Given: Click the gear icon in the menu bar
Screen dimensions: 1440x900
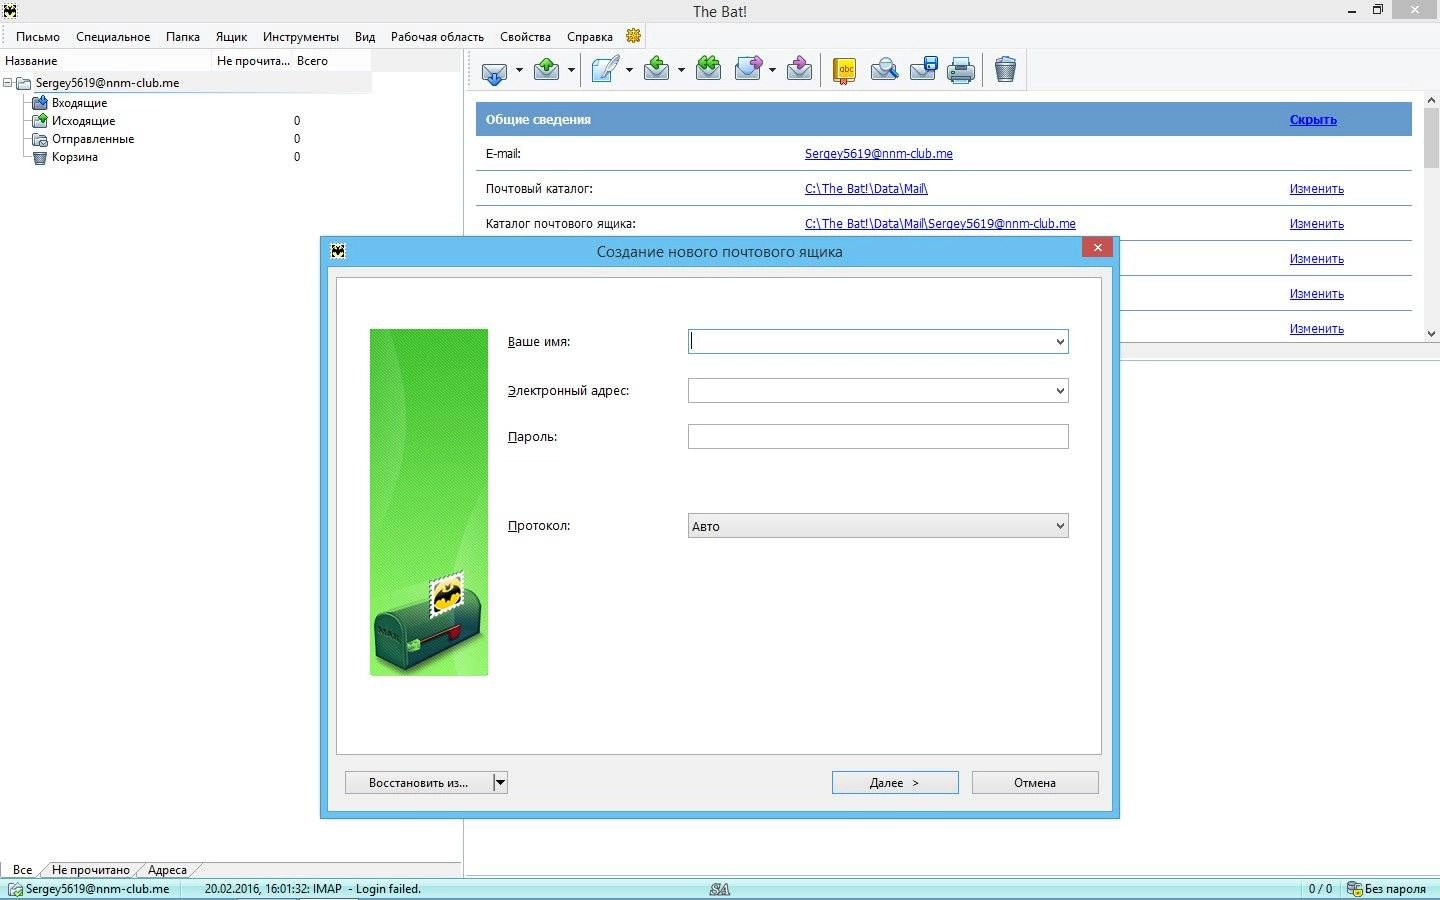Looking at the screenshot, I should [x=633, y=36].
